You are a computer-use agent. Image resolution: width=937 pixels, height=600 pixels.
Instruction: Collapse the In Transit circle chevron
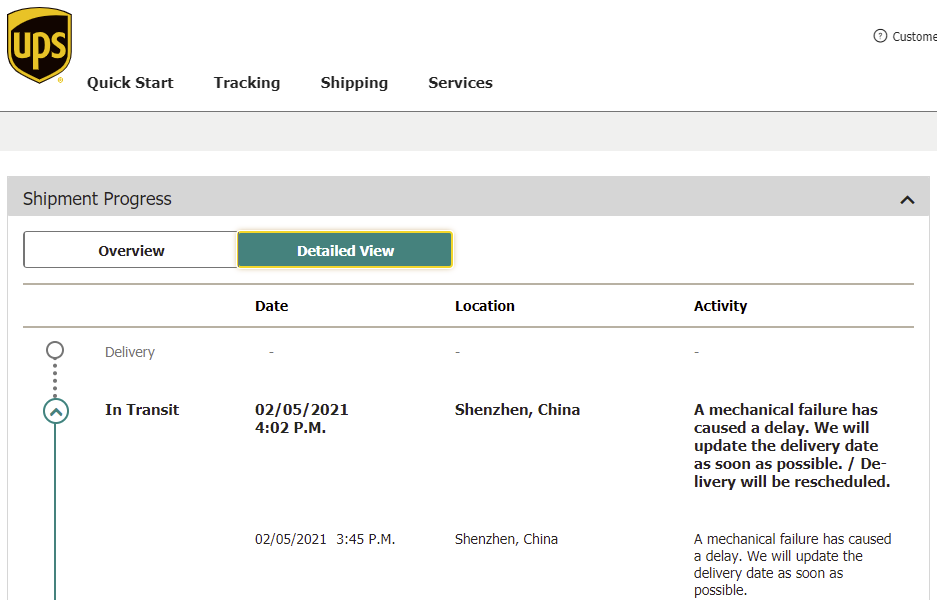point(56,411)
